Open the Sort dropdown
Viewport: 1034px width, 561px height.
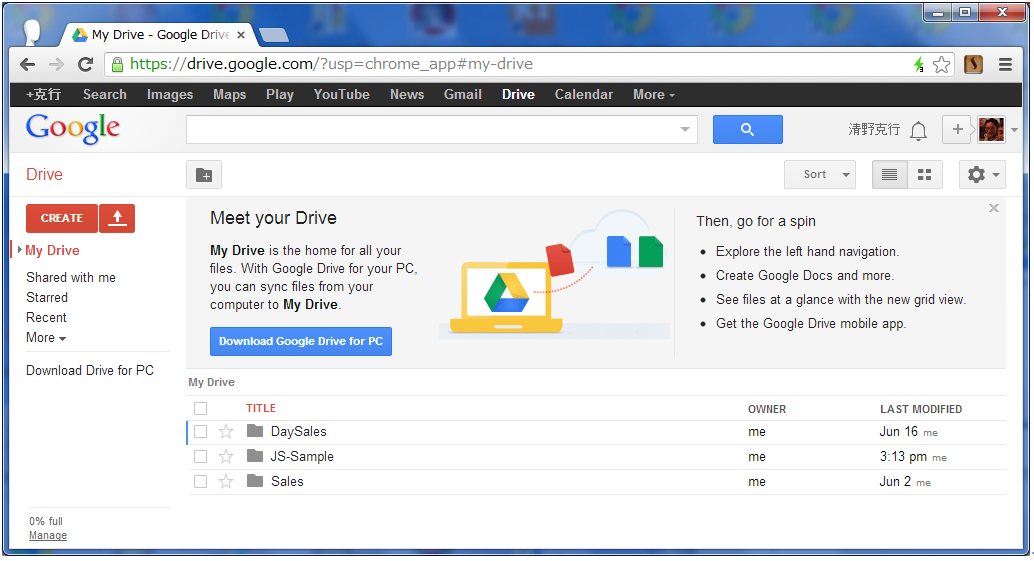(x=820, y=175)
